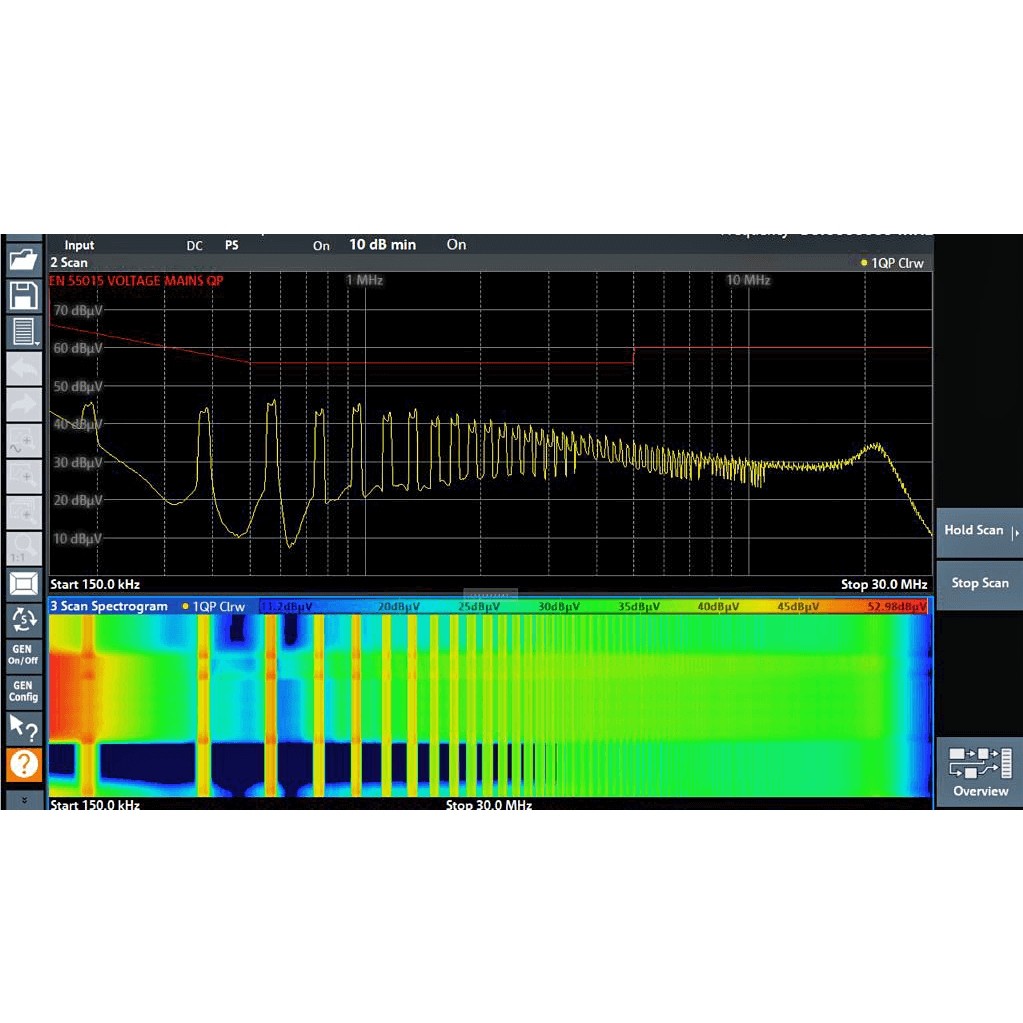Click 'Start 150.0 kHz' under the Spectrogram

(x=95, y=804)
